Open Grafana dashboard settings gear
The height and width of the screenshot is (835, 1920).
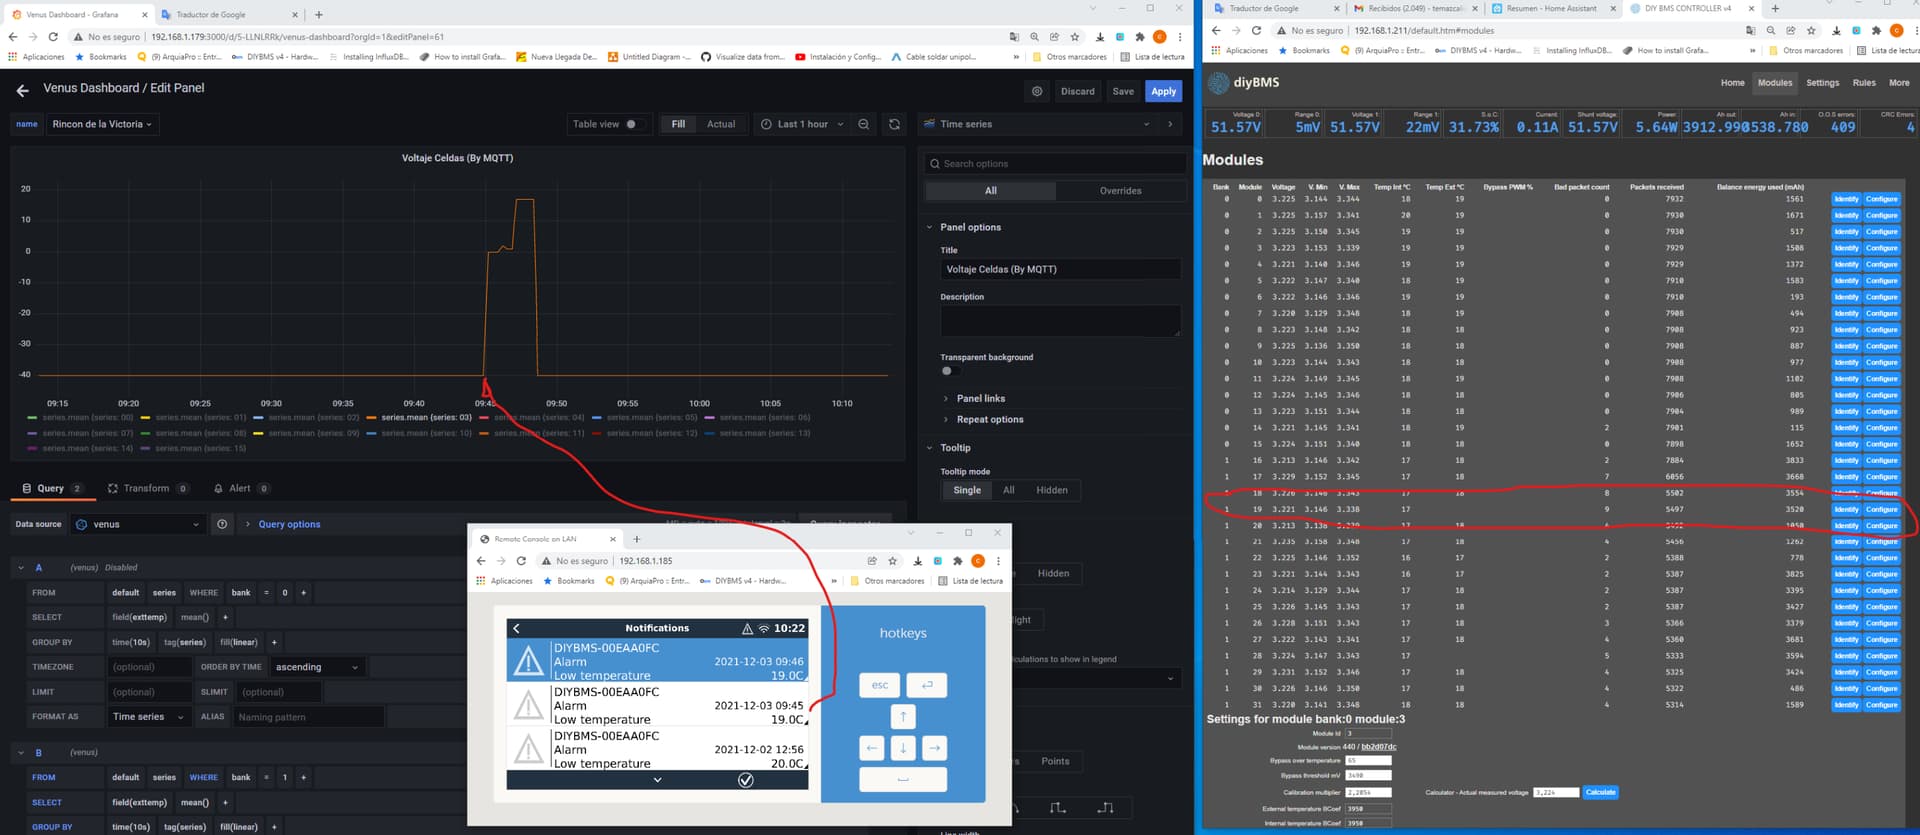[1037, 91]
